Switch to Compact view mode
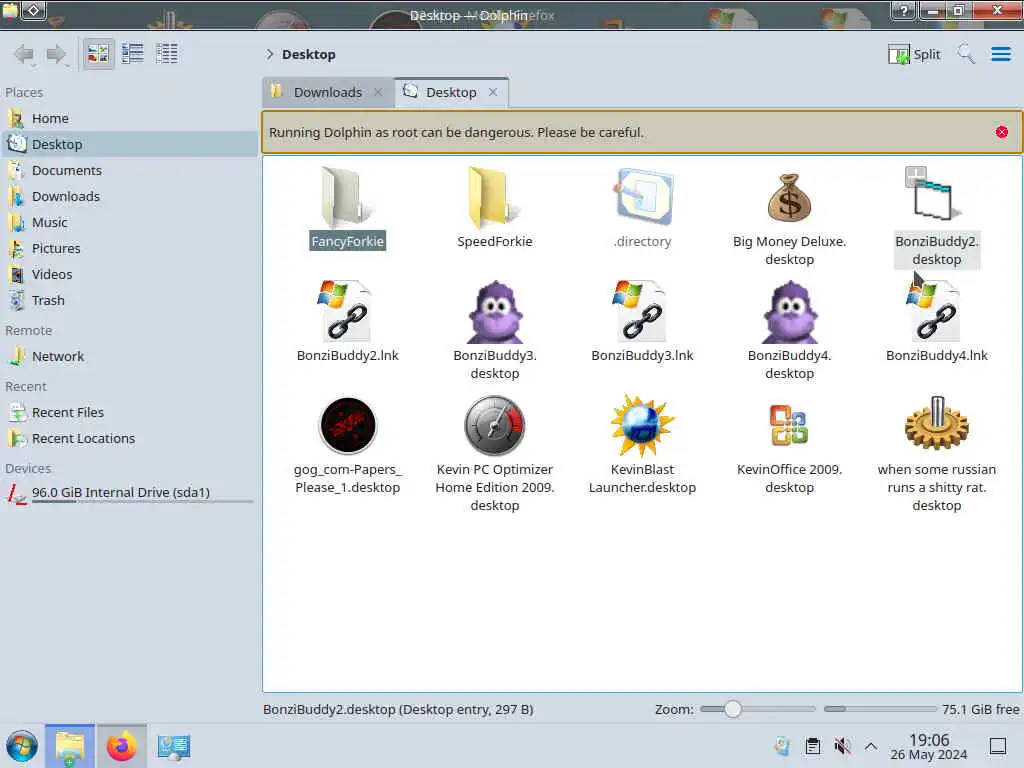This screenshot has height=768, width=1024. pyautogui.click(x=133, y=54)
